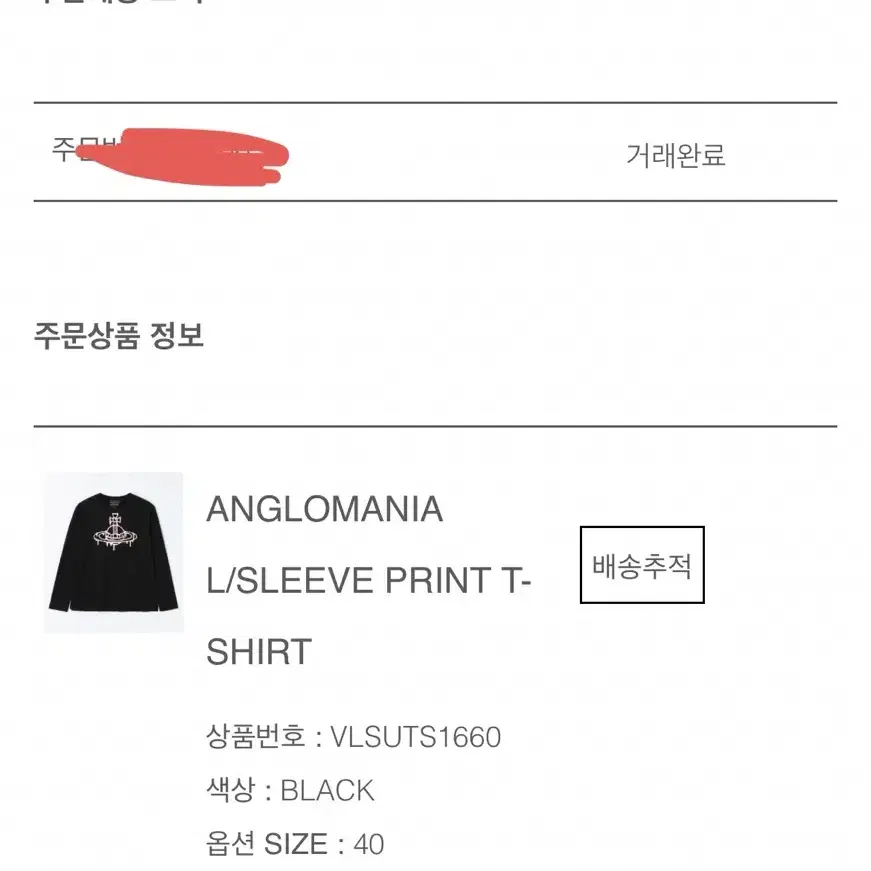Click the 옵션 SIZE label
Viewport: 871px width, 871px height.
(x=267, y=844)
